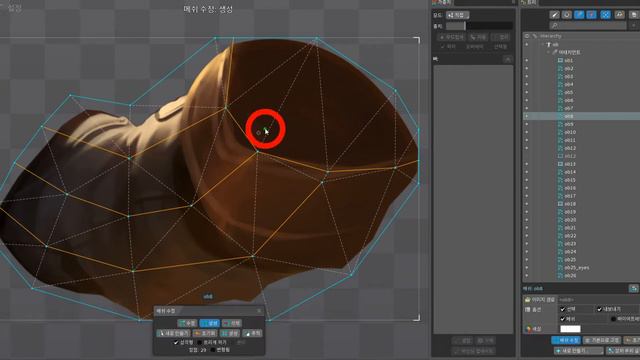Click 추적 (Trace) in mesh edit dialog
The width and height of the screenshot is (640, 360).
tap(252, 333)
